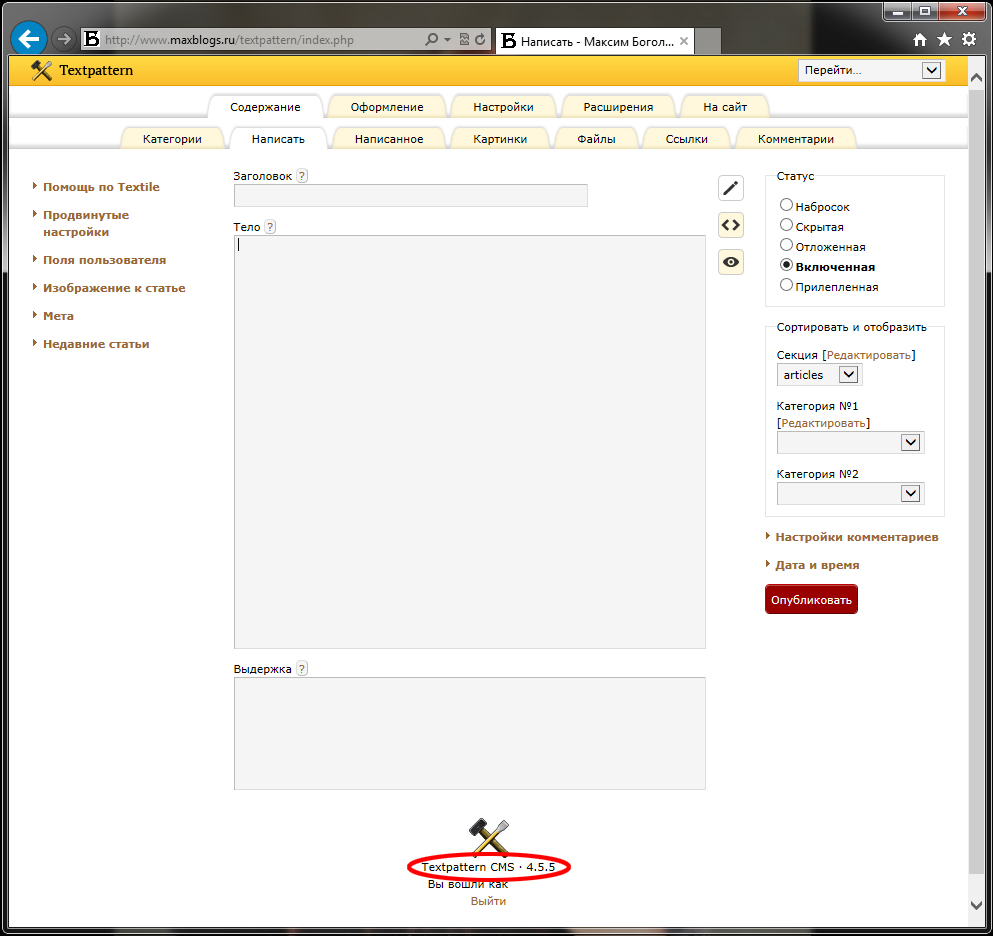
Task: Open the Комментарии subtab
Action: pos(796,139)
